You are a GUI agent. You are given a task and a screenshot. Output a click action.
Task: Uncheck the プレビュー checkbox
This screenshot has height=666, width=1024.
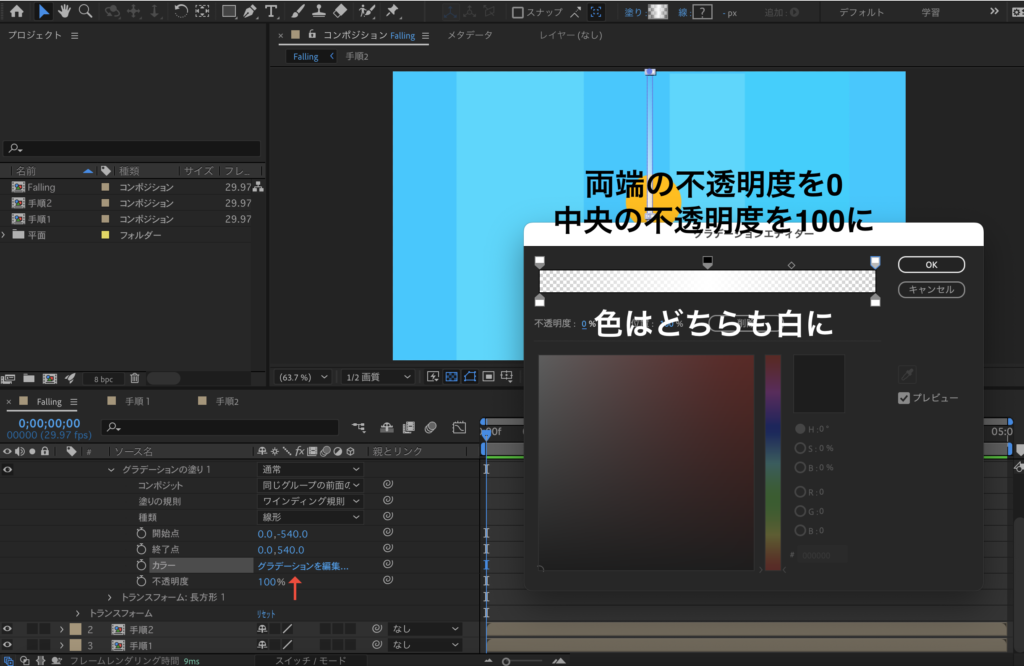tap(904, 398)
